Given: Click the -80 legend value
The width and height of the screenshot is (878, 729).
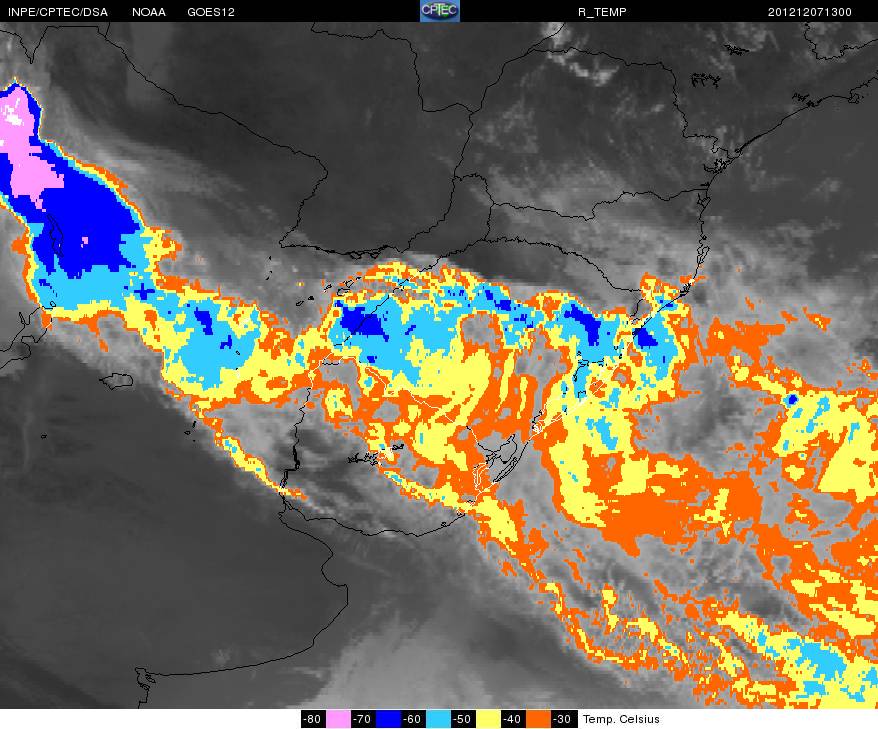Looking at the screenshot, I should coord(313,719).
